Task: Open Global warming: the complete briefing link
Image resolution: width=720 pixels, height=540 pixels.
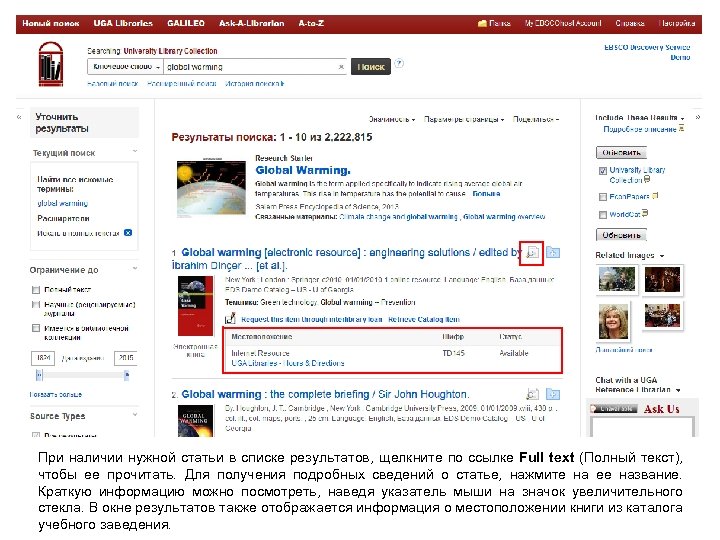Action: [325, 394]
